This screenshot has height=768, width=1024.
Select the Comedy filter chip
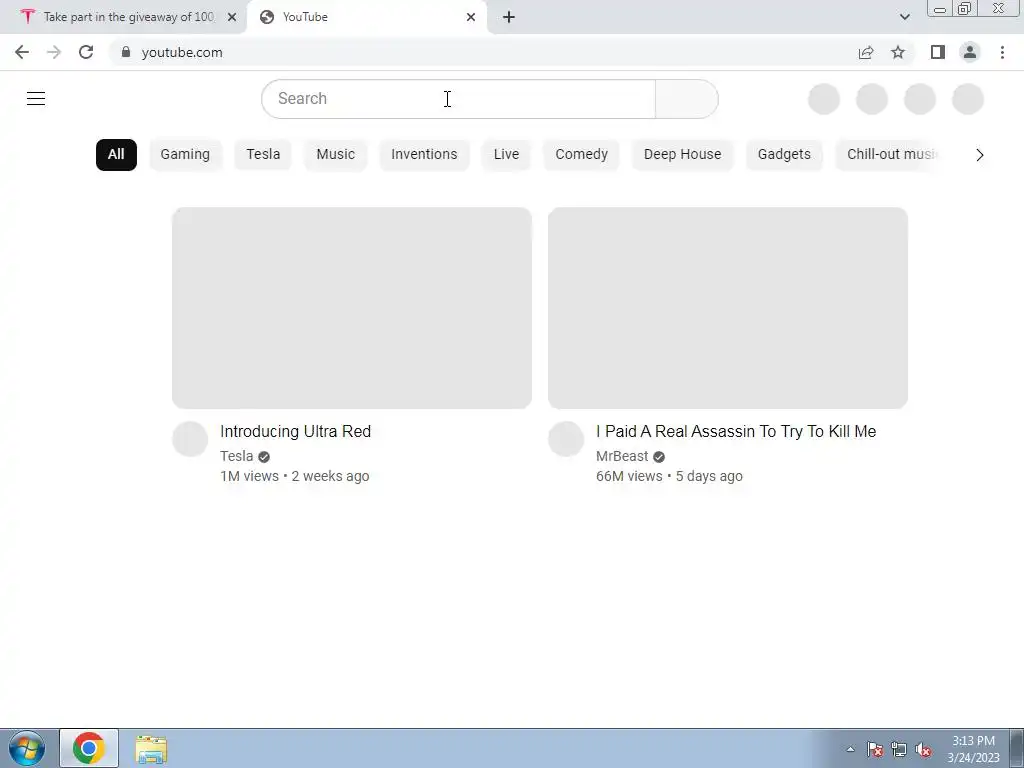coord(581,155)
